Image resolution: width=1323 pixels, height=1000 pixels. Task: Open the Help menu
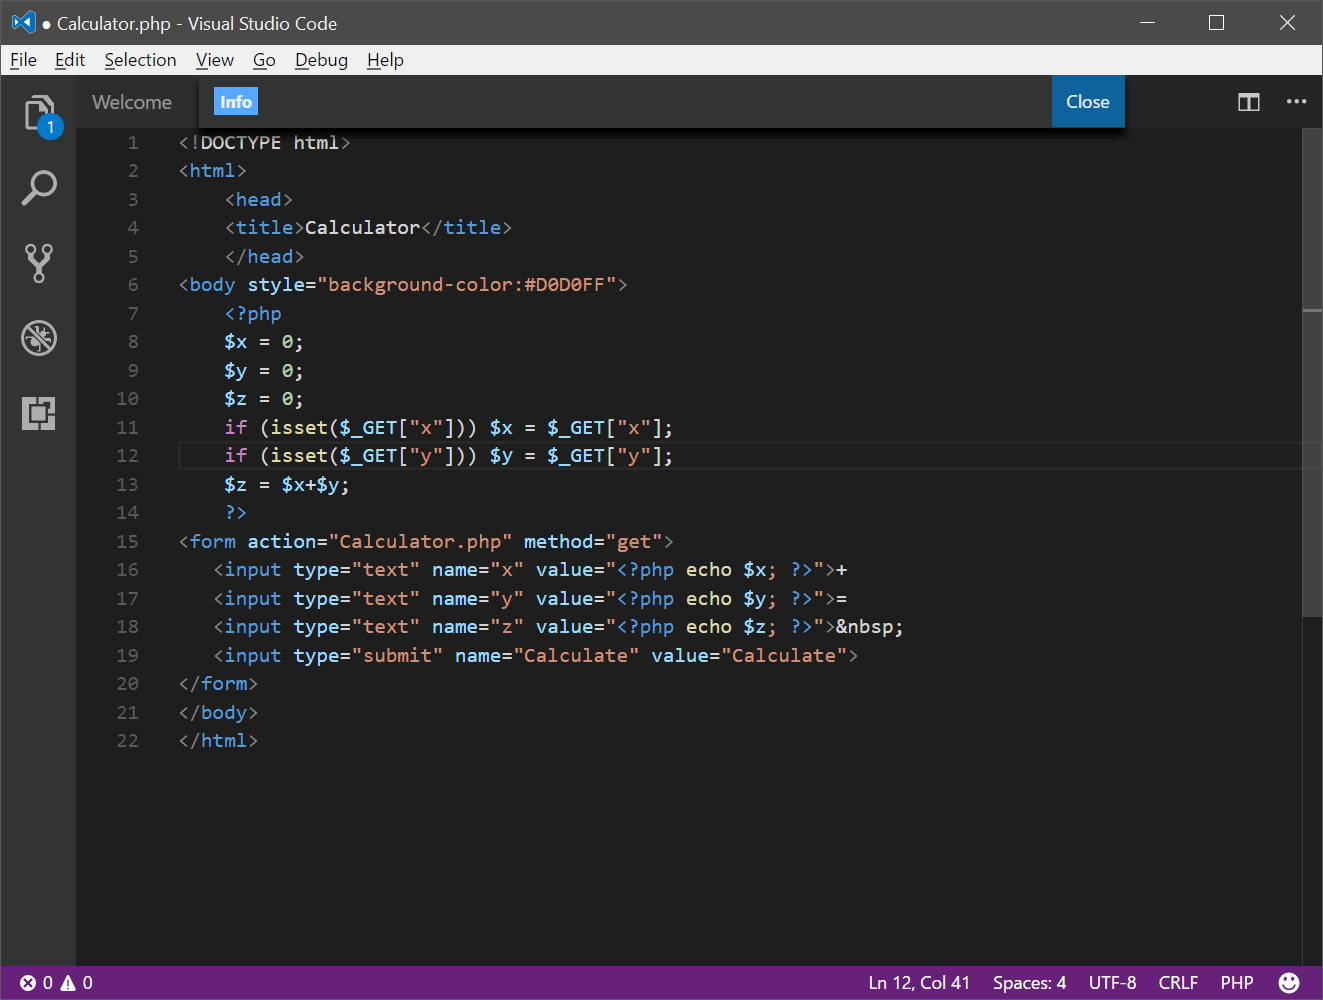385,60
